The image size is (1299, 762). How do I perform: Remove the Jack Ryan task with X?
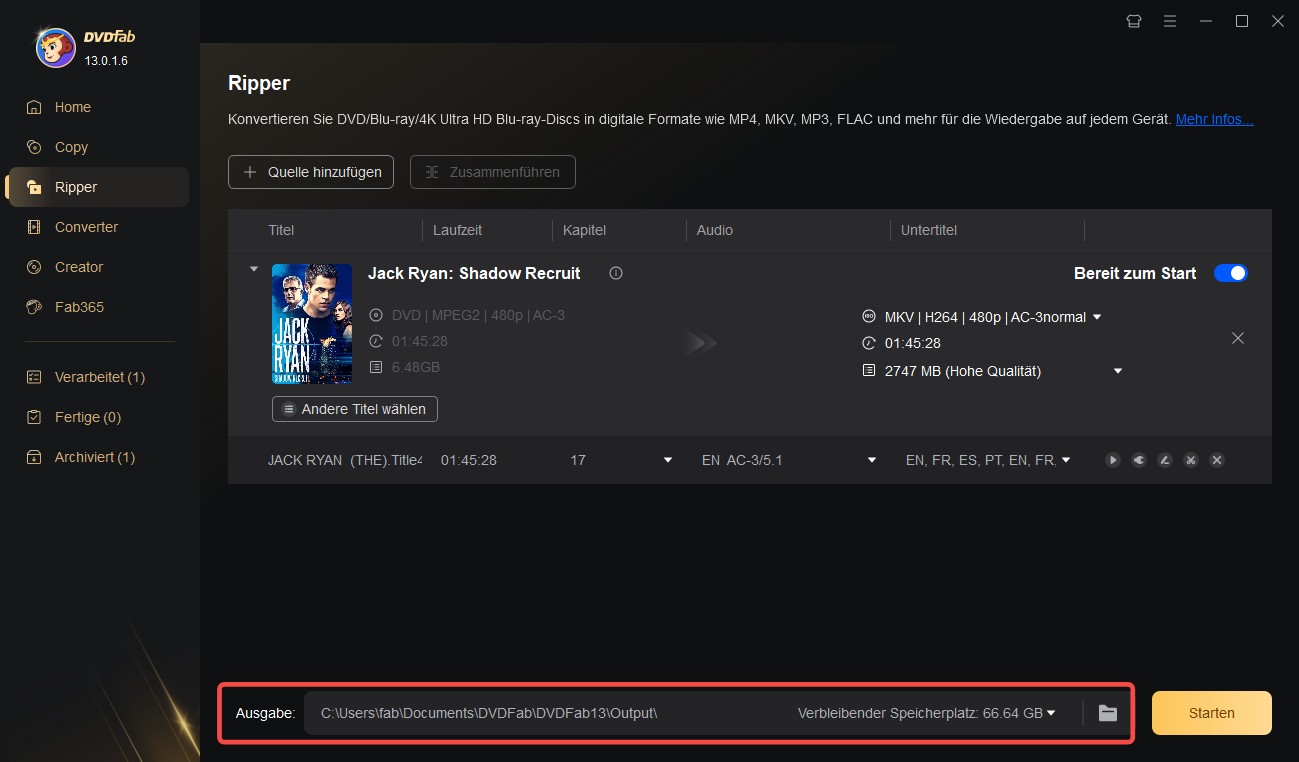tap(1238, 338)
